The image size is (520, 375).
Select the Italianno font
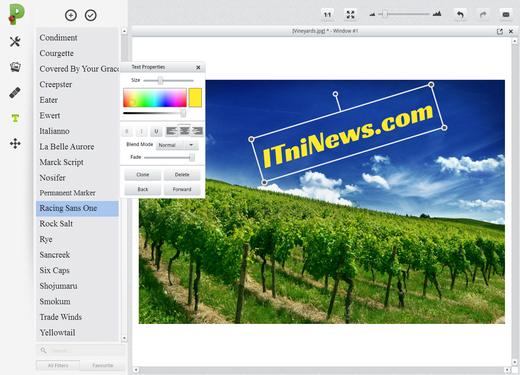coord(77,131)
